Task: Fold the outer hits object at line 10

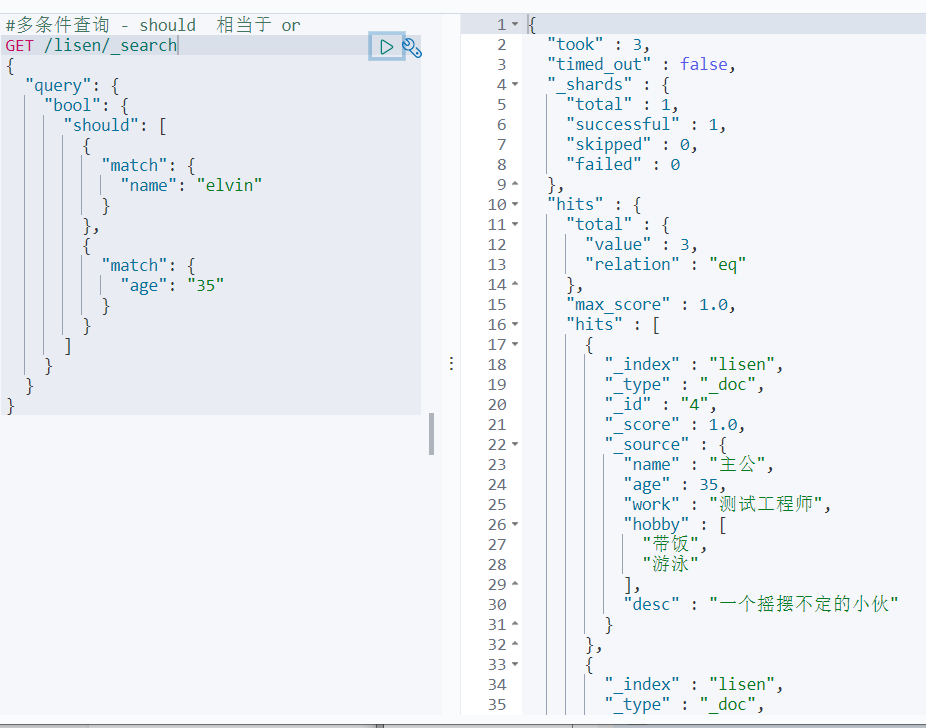Action: [515, 204]
